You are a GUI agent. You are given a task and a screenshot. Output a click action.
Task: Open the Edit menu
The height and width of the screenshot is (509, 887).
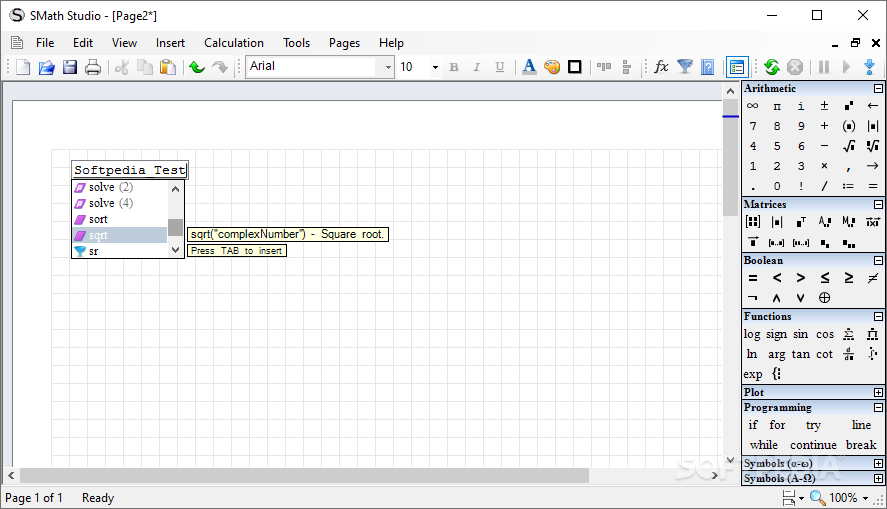click(x=83, y=43)
